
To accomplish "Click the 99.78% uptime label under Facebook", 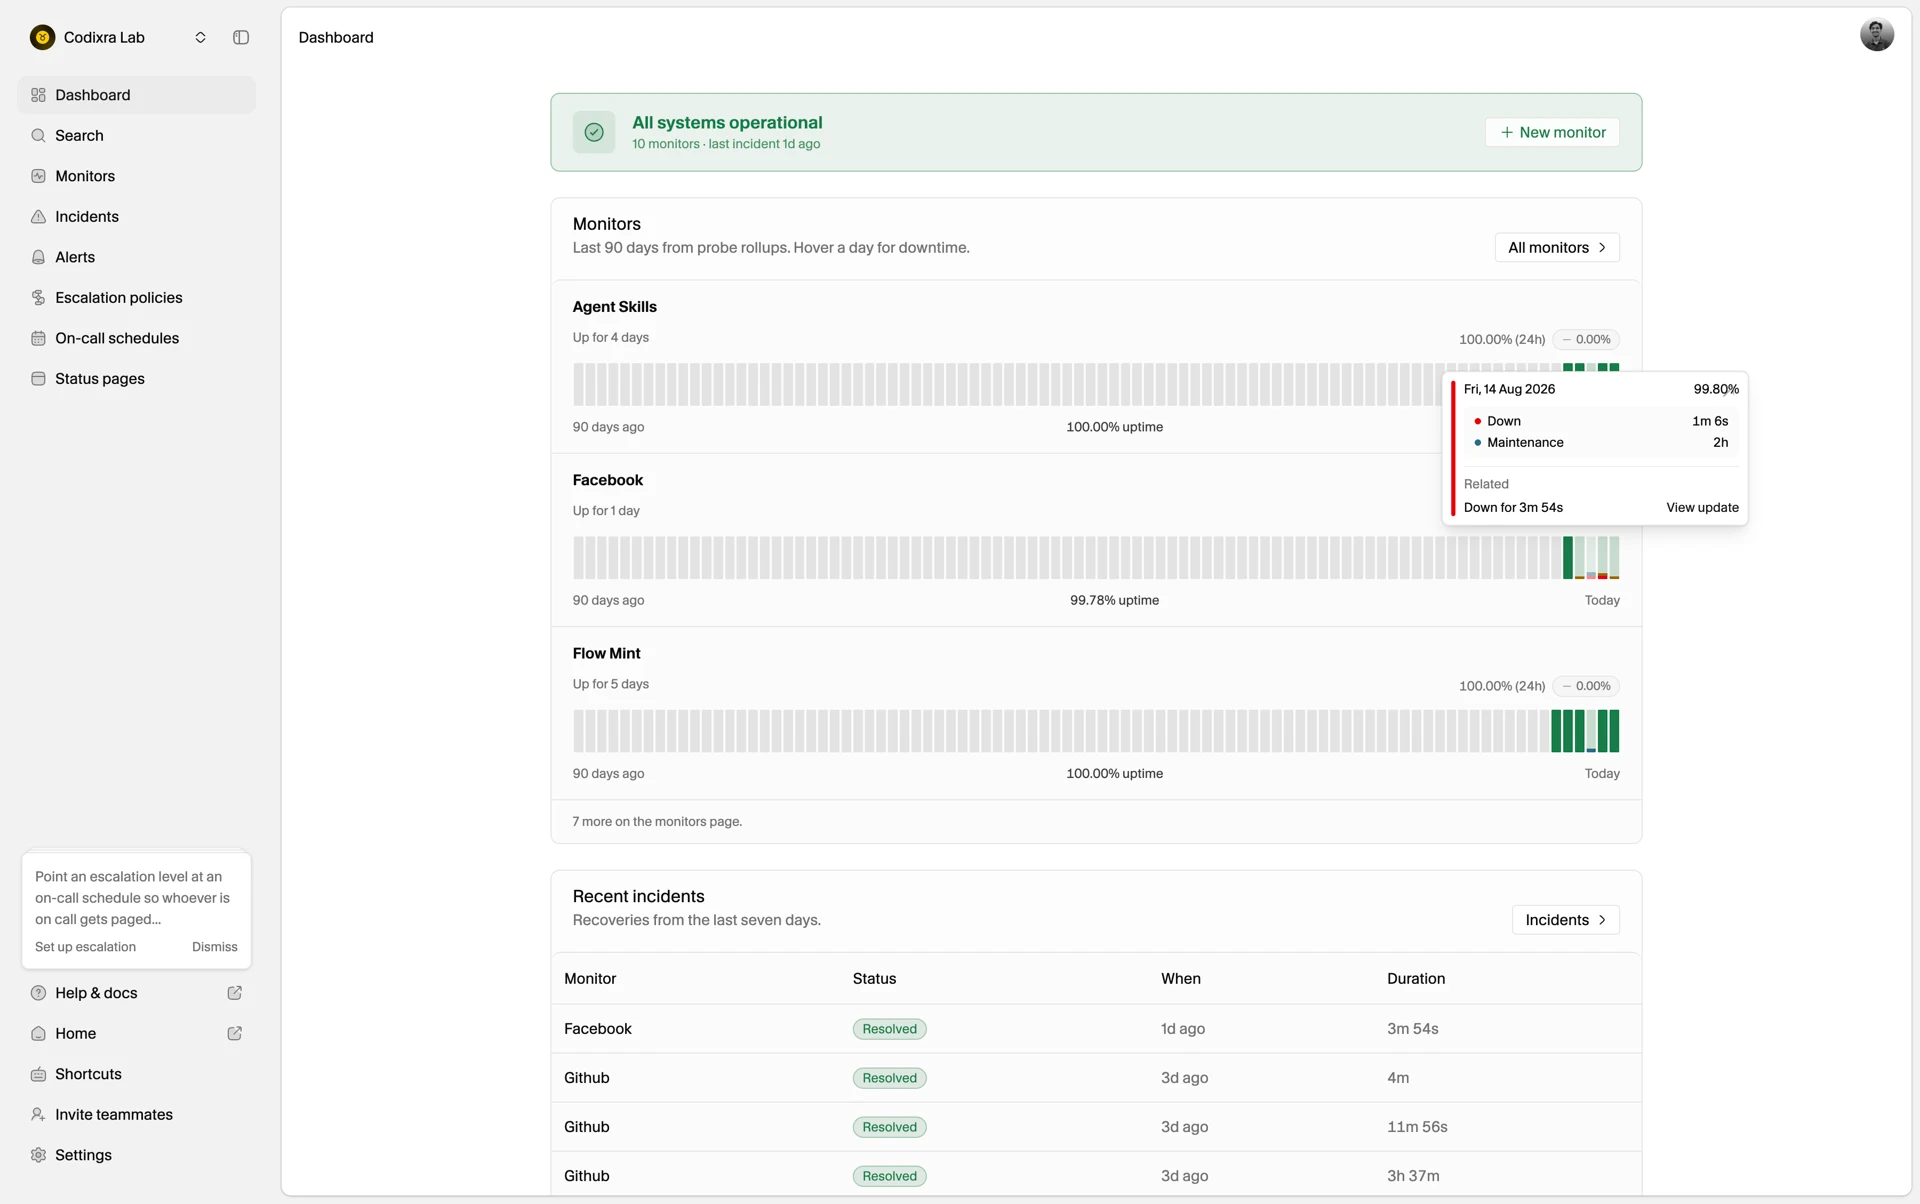I will coord(1114,600).
